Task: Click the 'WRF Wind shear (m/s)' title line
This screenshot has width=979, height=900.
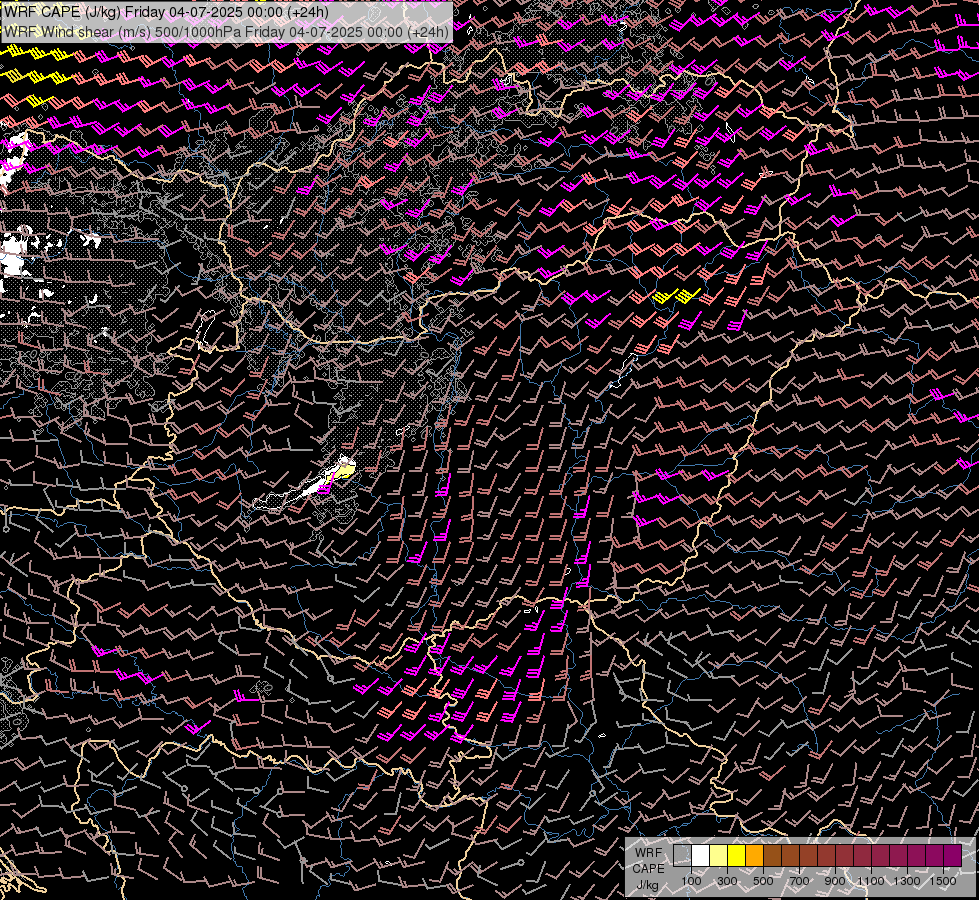Action: pyautogui.click(x=226, y=32)
